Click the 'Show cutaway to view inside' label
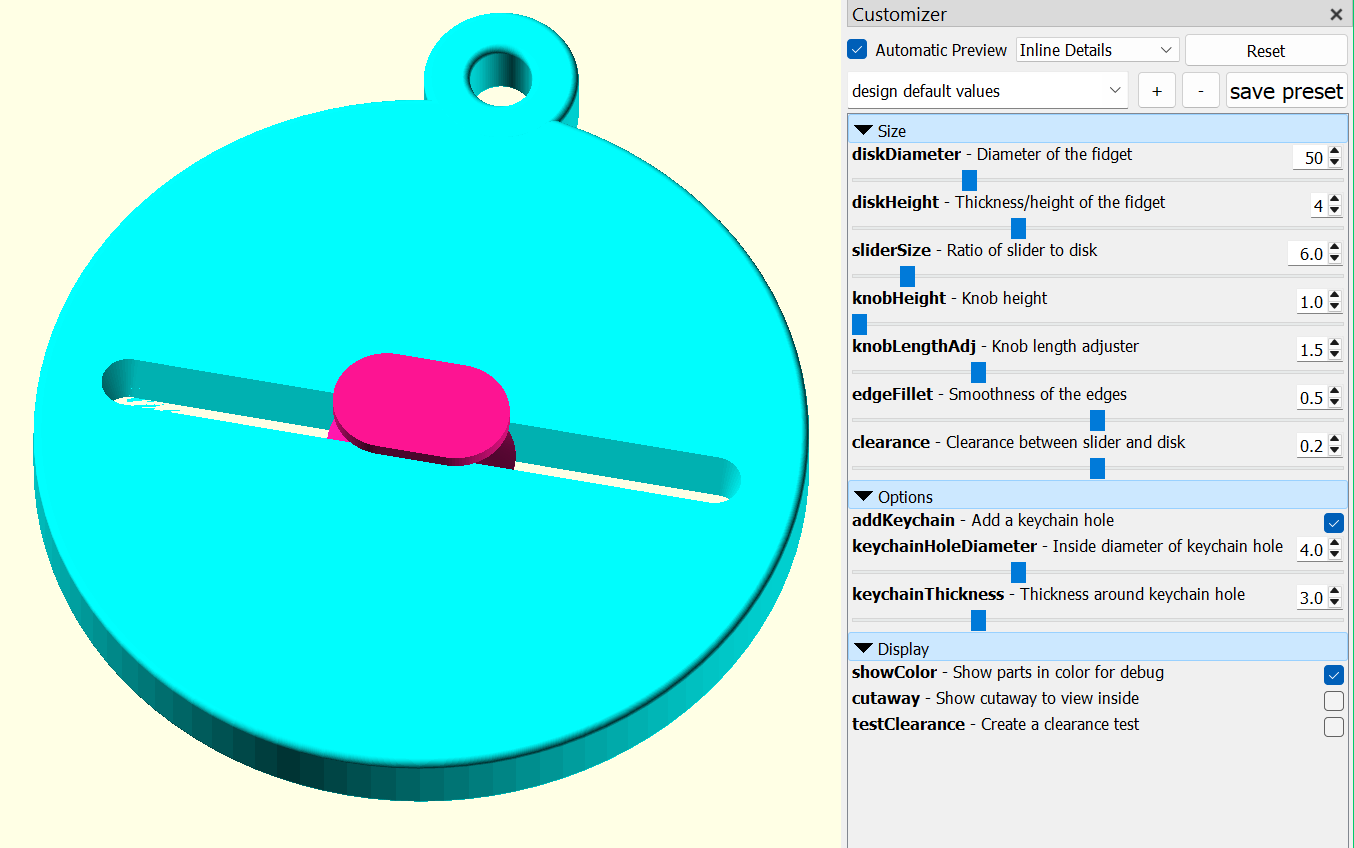The height and width of the screenshot is (848, 1354). click(1037, 698)
